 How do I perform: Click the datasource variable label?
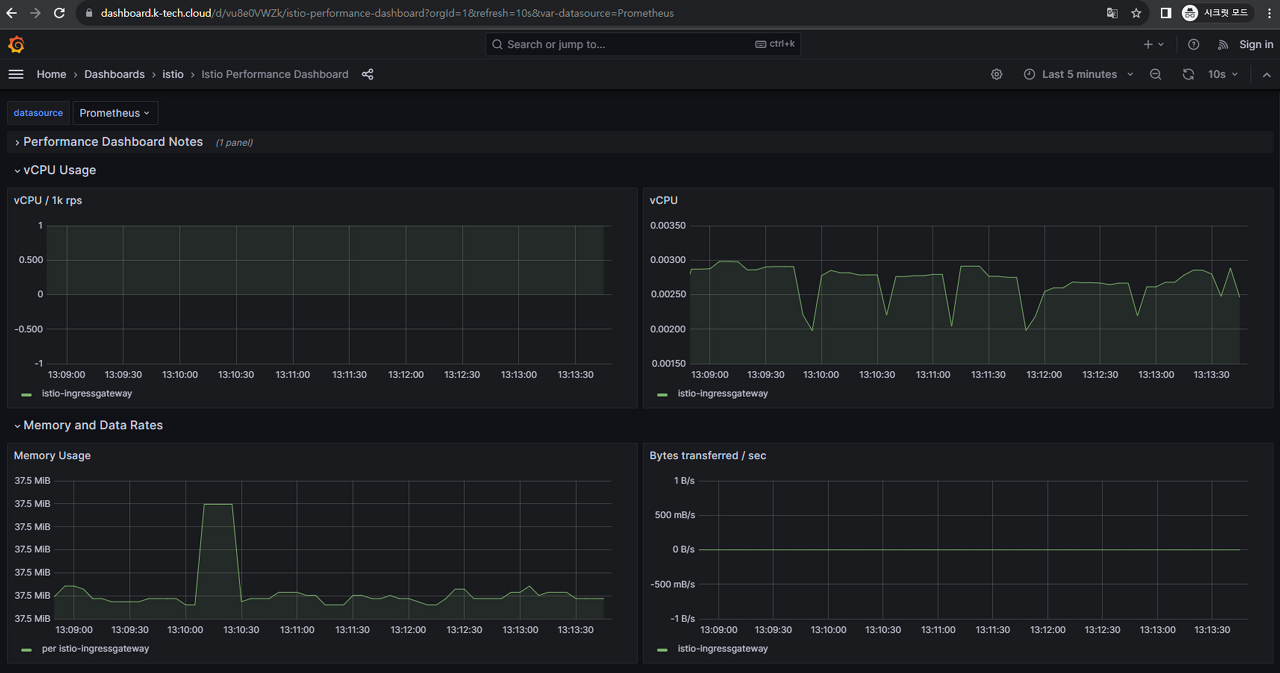(x=38, y=113)
